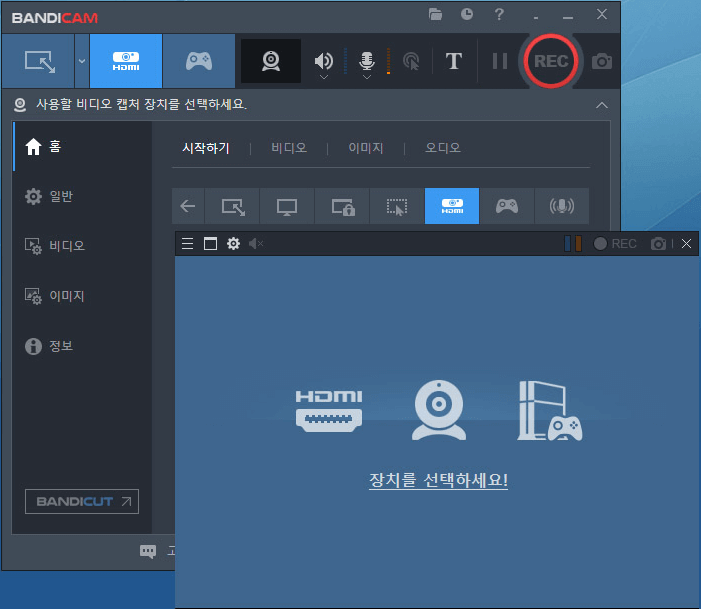
Task: Toggle the text overlay T icon
Action: pyautogui.click(x=454, y=61)
